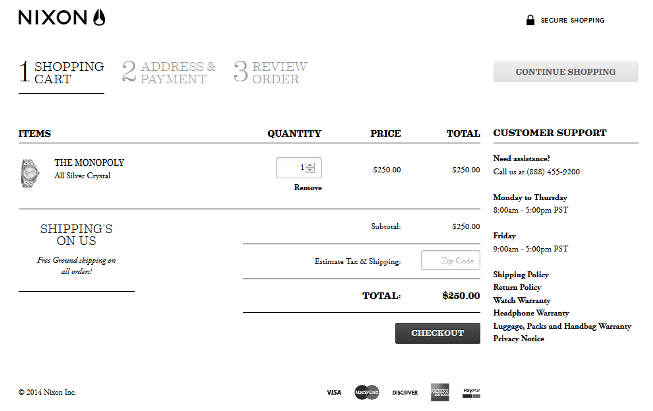This screenshot has height=411, width=653.
Task: Open the Watch Warranty link
Action: click(521, 300)
